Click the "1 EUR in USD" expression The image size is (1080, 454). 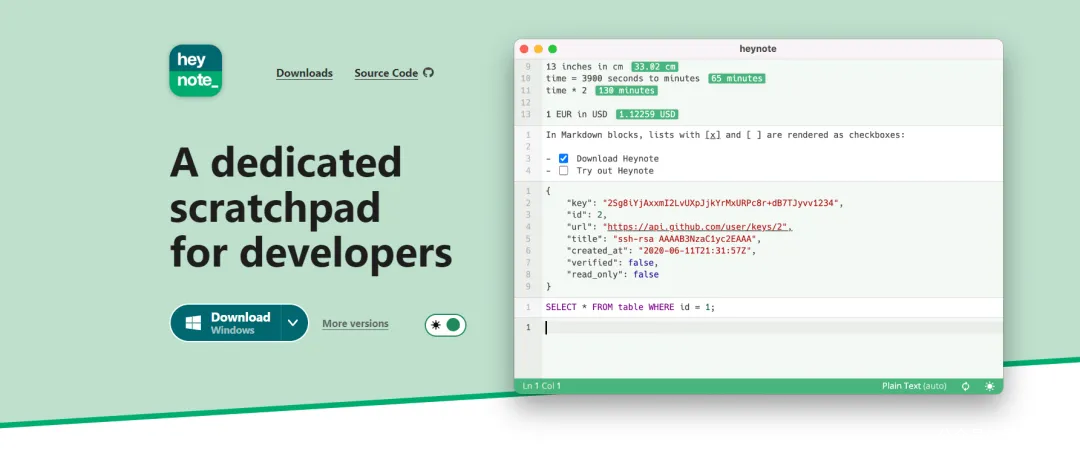[577, 114]
